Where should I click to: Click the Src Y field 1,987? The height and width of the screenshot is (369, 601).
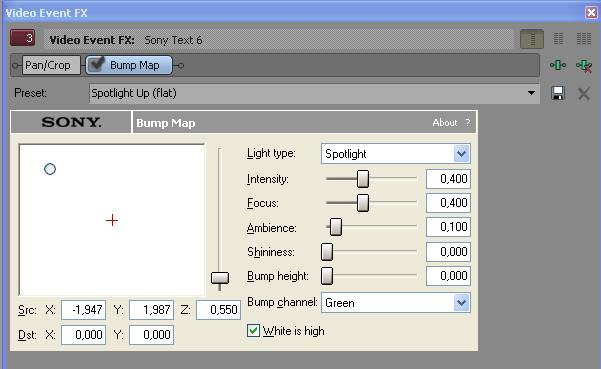tap(151, 310)
